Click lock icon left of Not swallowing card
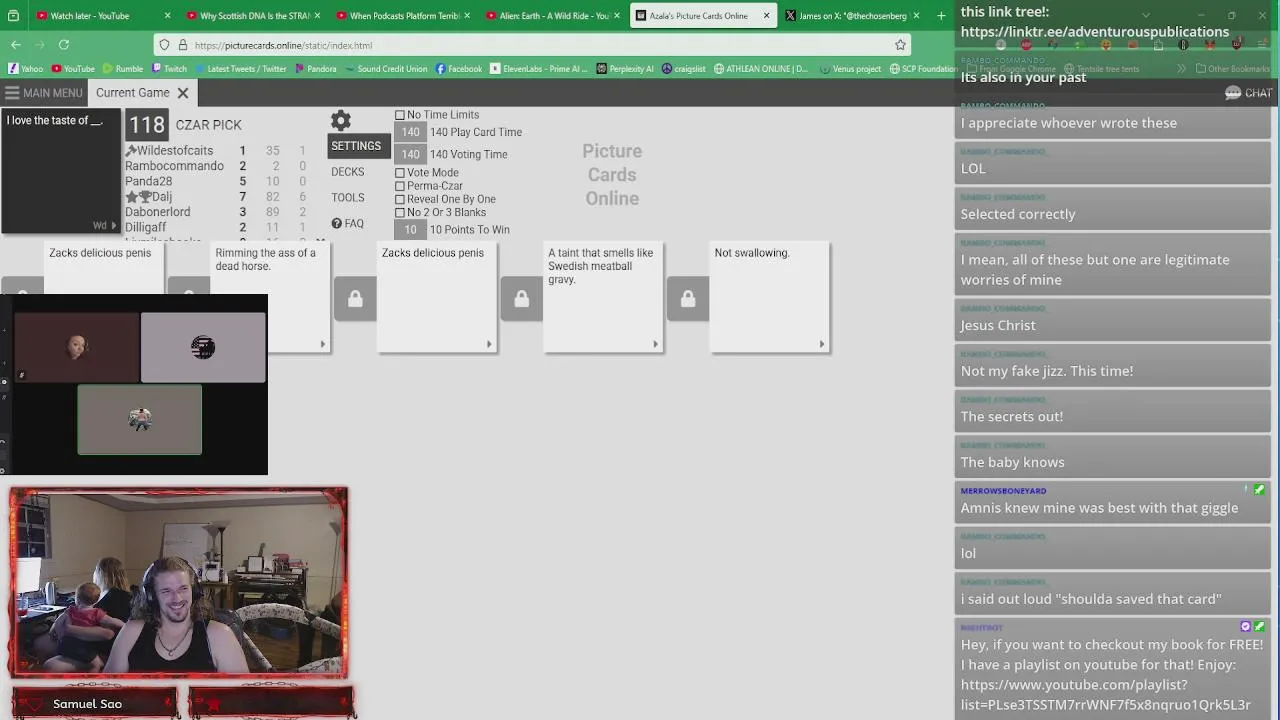The height and width of the screenshot is (720, 1280). pyautogui.click(x=688, y=299)
